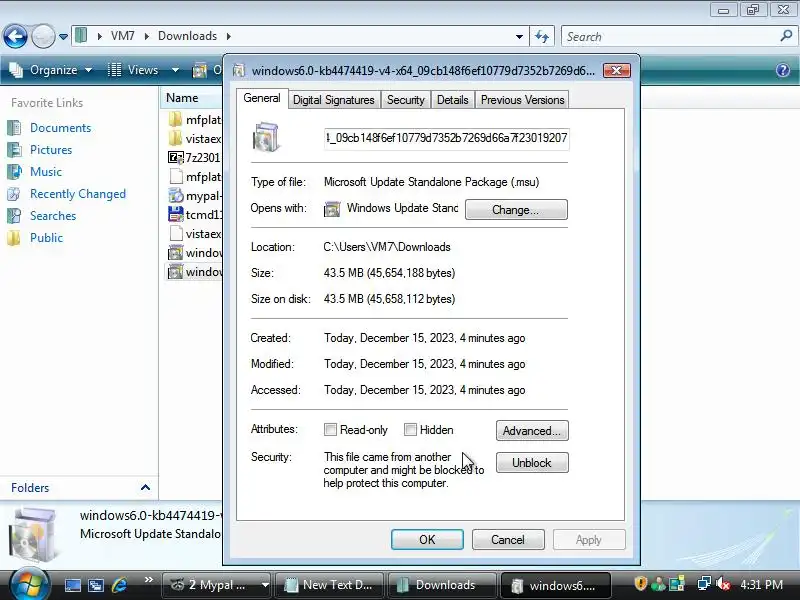
Task: Click the refresh button beside the address bar
Action: (x=542, y=36)
